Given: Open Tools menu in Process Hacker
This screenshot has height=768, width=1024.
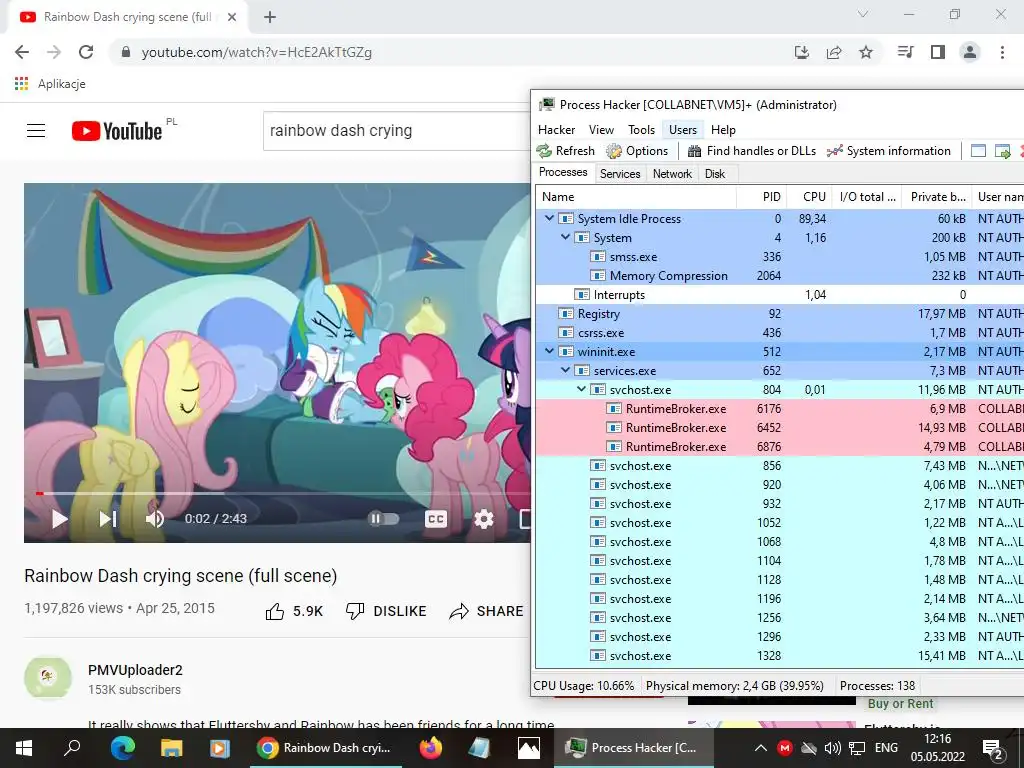Looking at the screenshot, I should point(641,129).
